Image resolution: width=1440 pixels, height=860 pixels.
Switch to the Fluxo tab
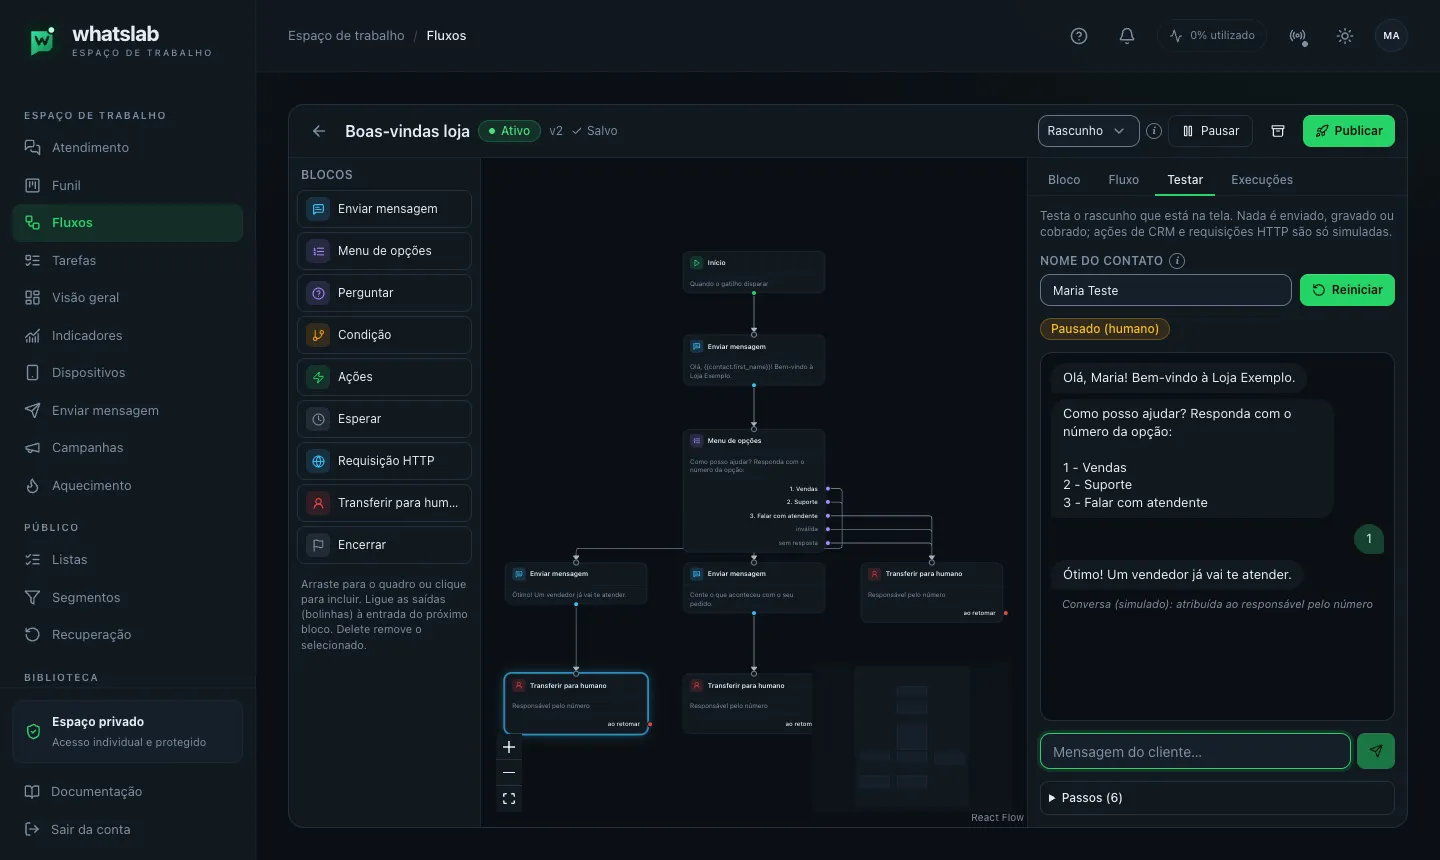click(1123, 180)
